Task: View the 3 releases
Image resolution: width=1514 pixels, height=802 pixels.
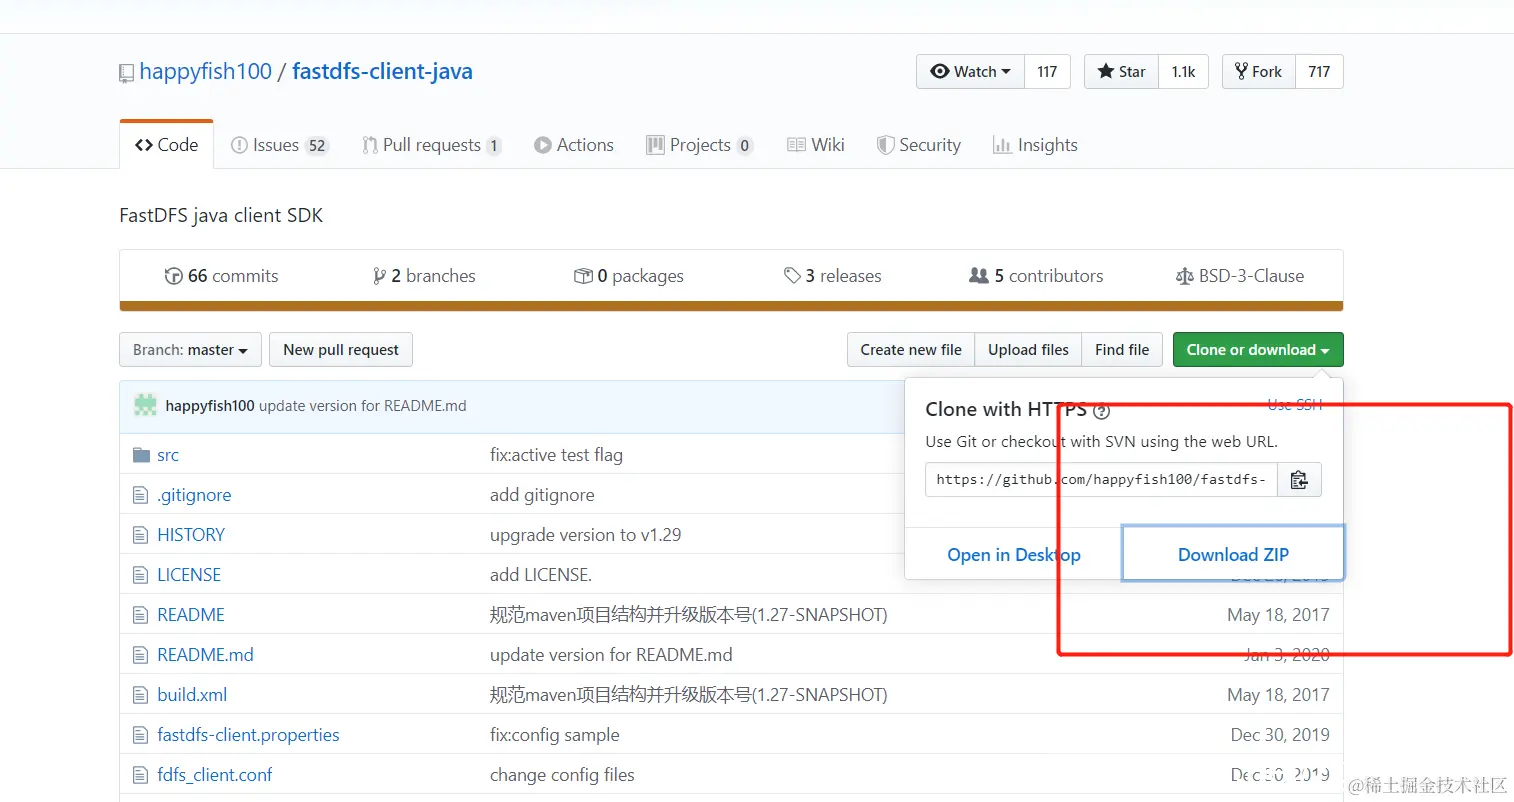Action: point(833,276)
